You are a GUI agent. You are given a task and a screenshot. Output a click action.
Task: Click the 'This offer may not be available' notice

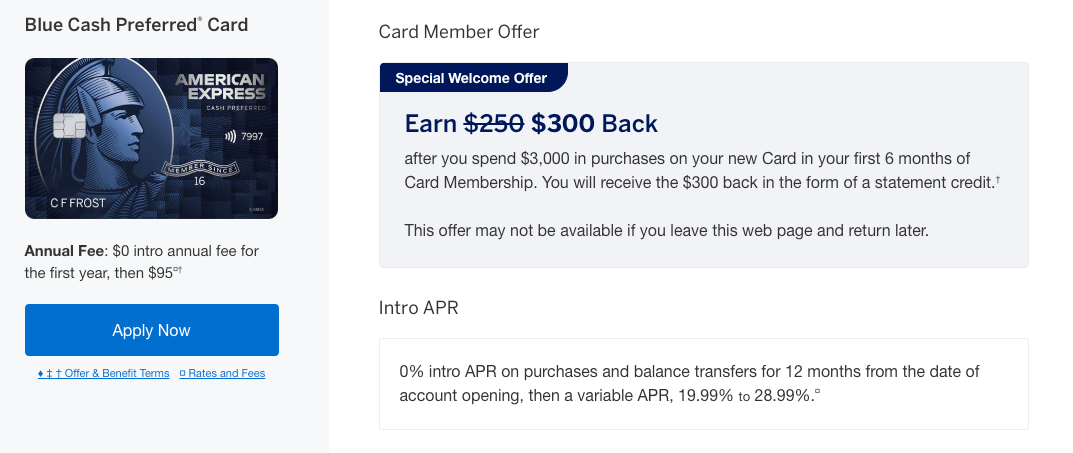click(x=666, y=231)
